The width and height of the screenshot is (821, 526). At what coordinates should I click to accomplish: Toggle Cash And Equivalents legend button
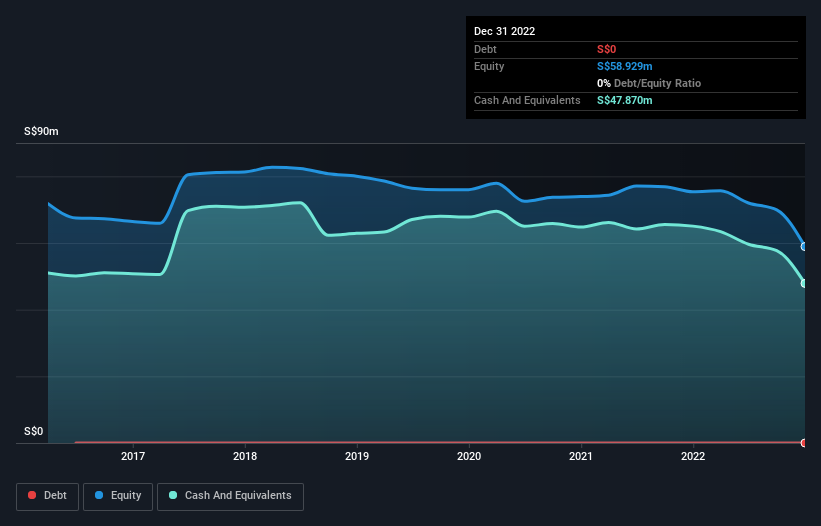pyautogui.click(x=230, y=496)
